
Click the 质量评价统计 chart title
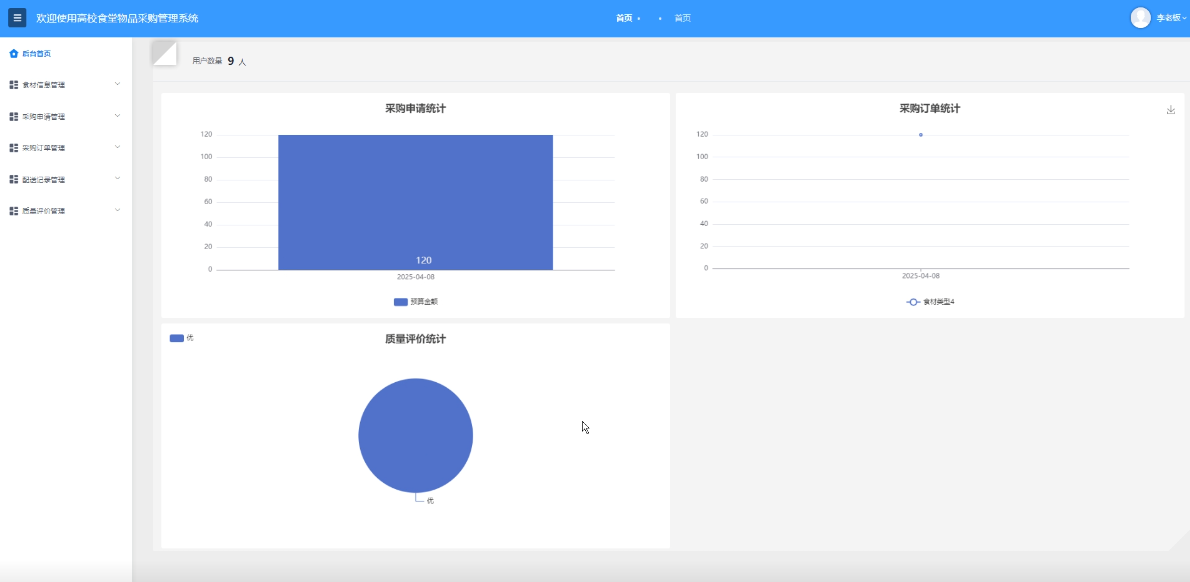tap(415, 339)
